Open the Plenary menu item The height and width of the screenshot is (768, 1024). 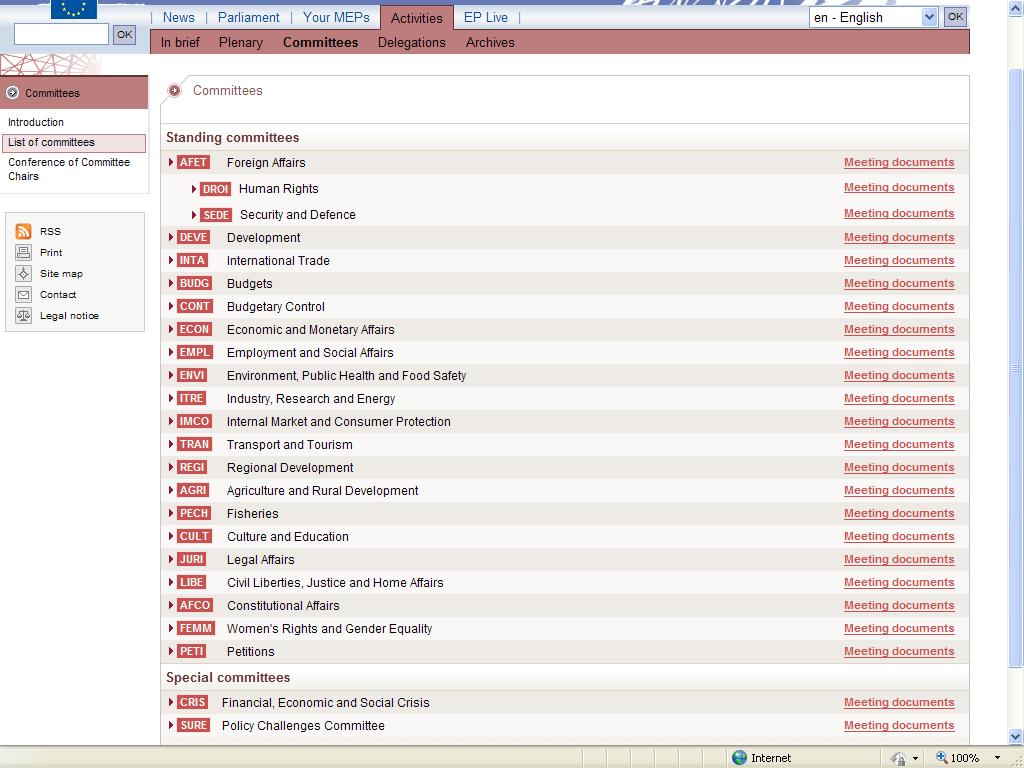[240, 42]
